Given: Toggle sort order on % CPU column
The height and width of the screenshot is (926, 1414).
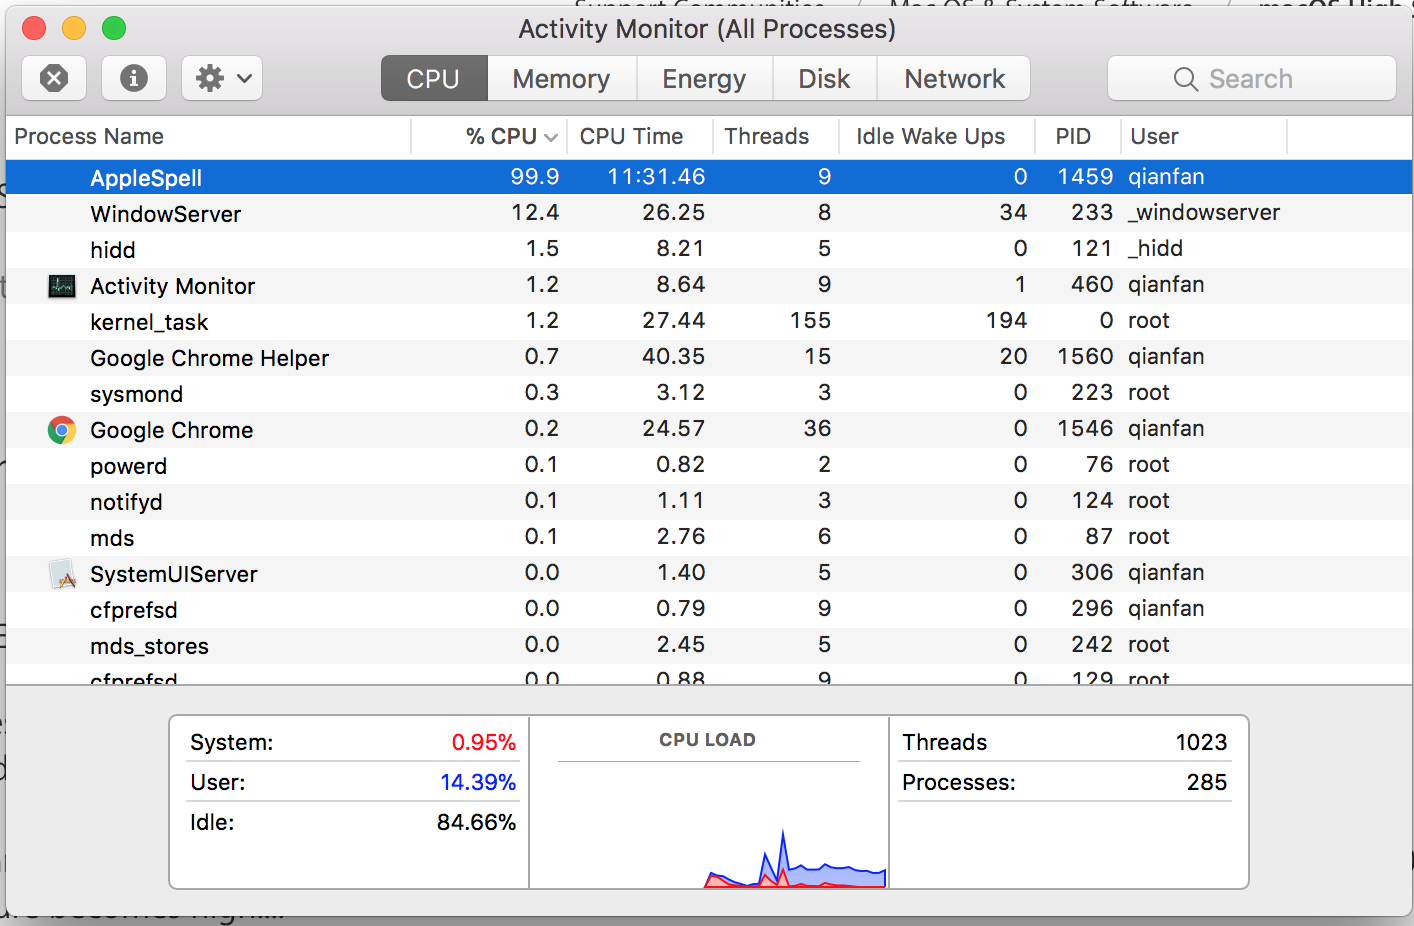Looking at the screenshot, I should (489, 136).
